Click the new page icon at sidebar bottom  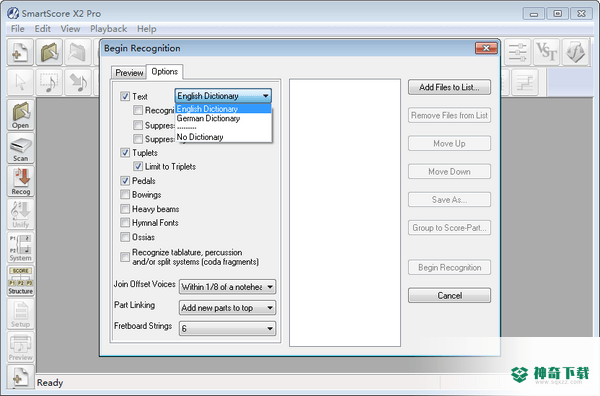pos(20,377)
